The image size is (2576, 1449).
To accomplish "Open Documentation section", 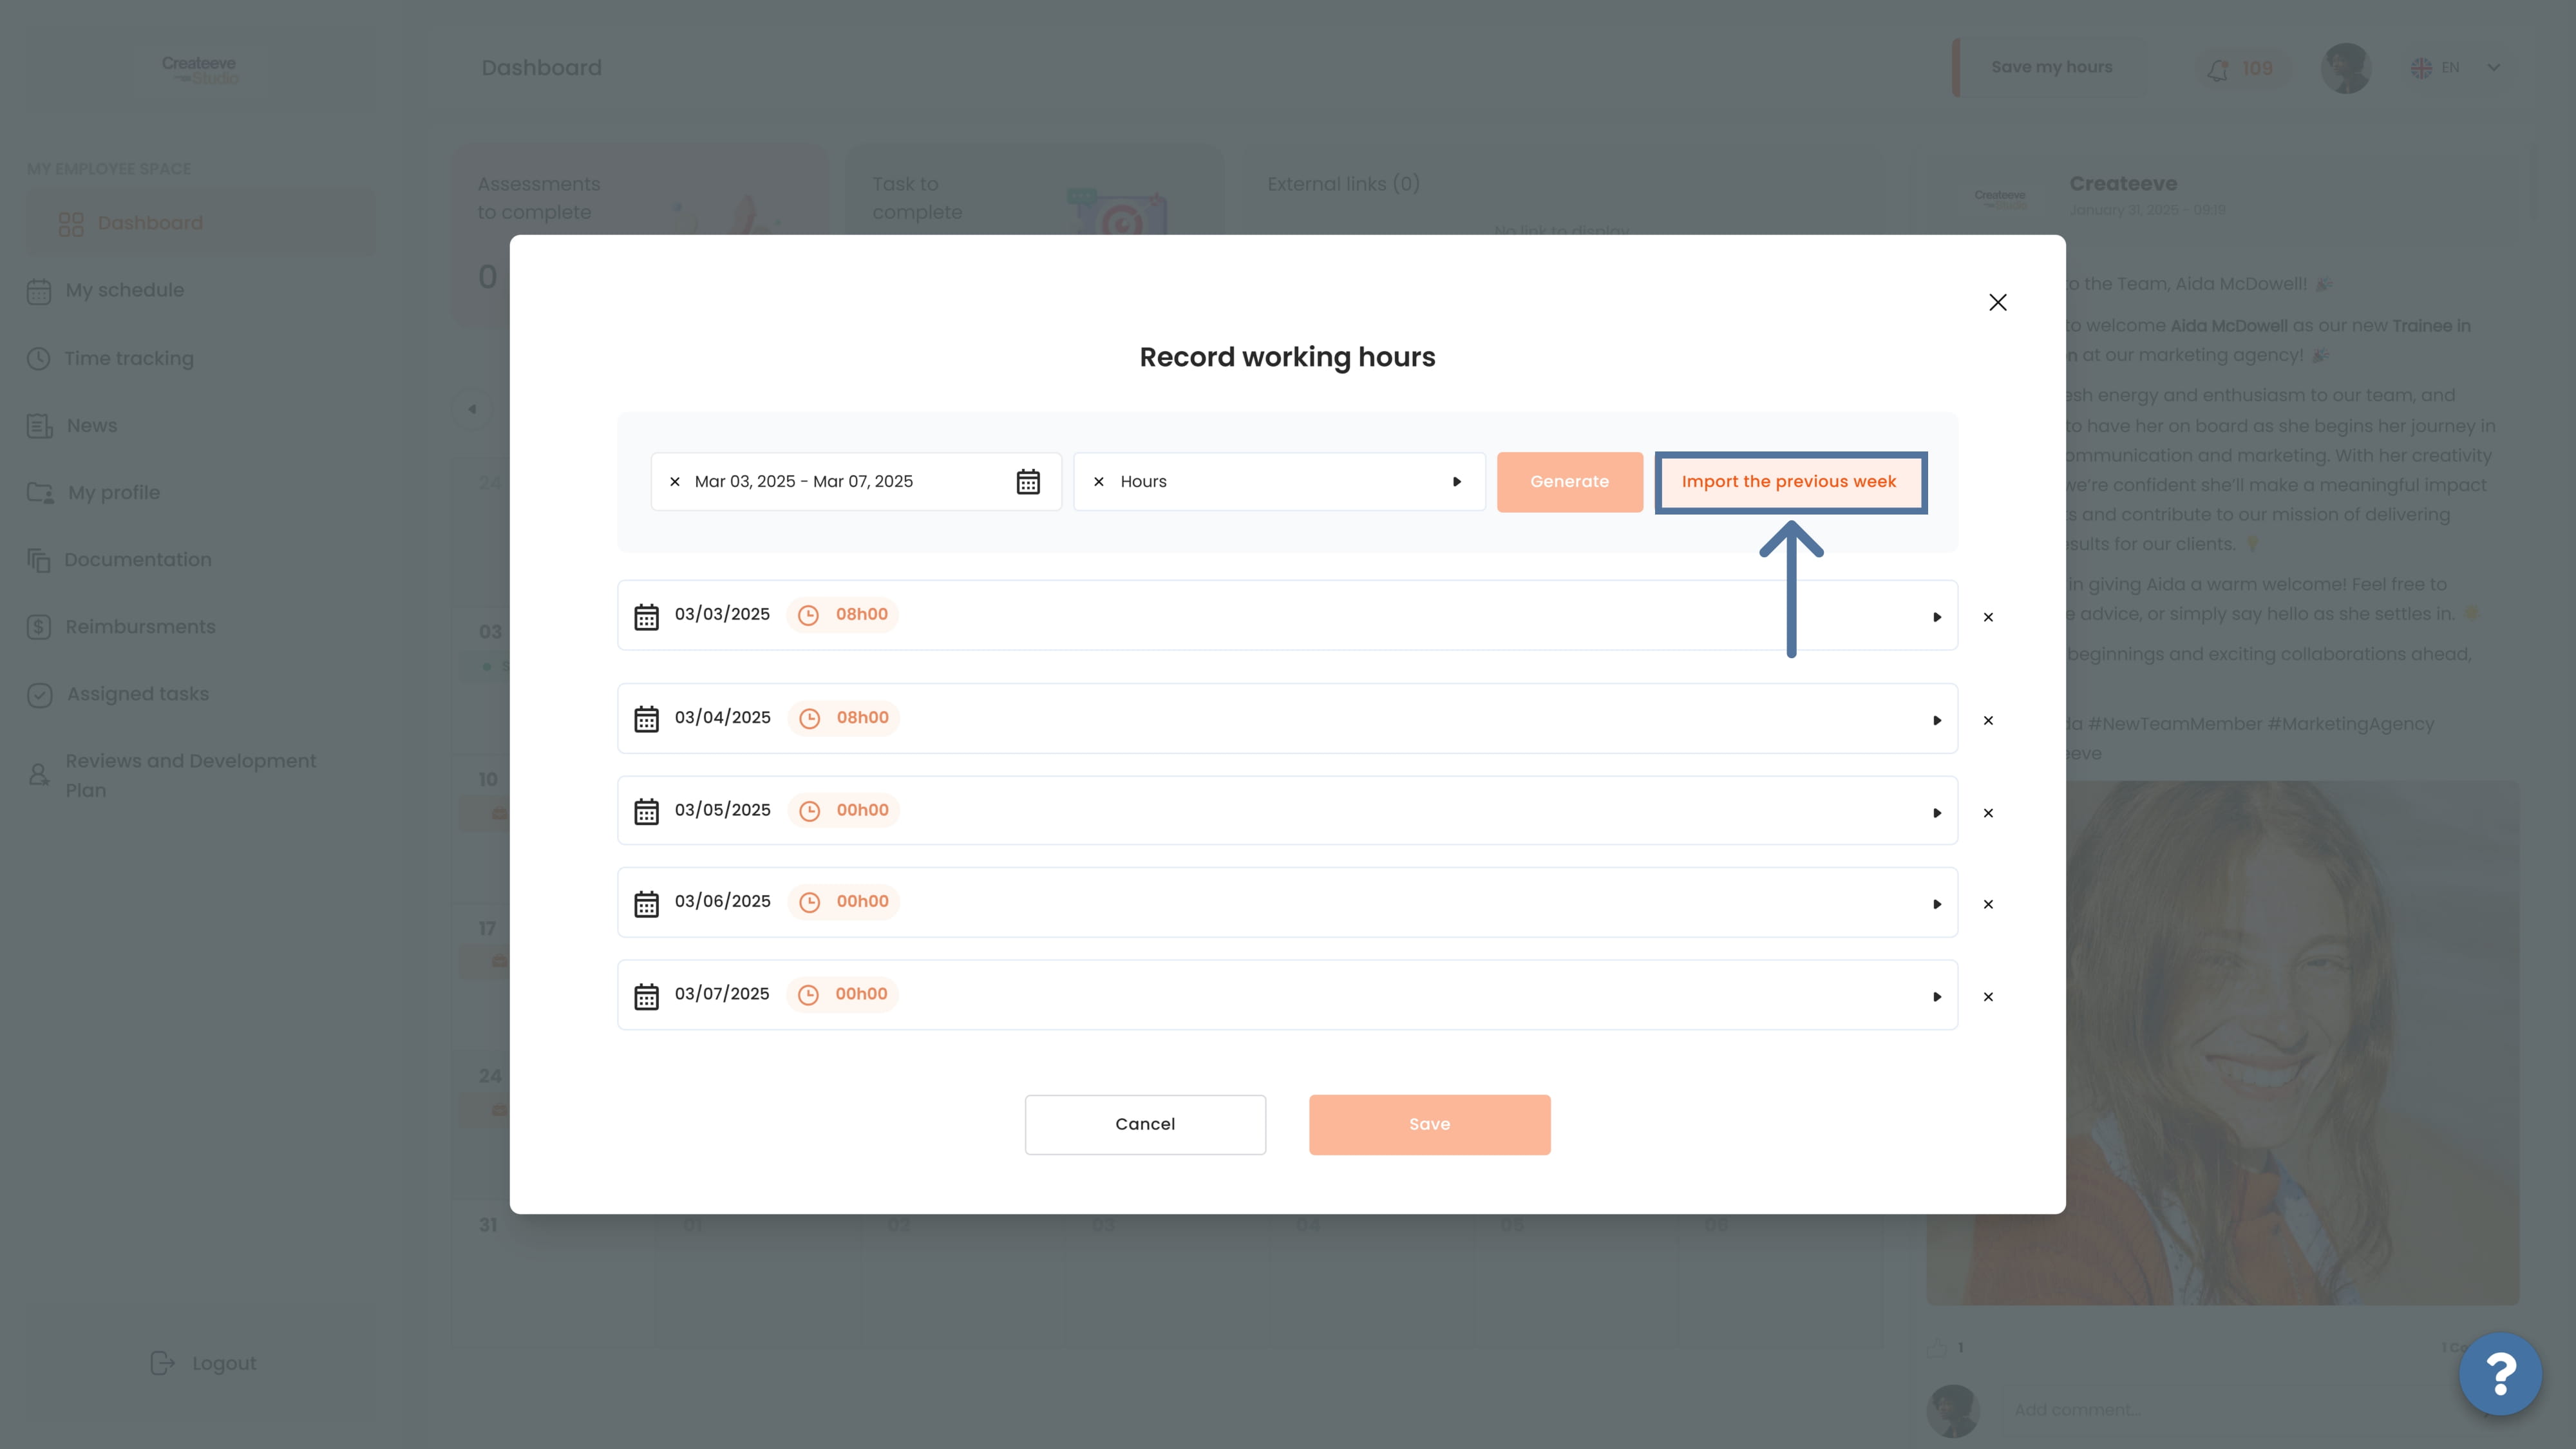I will pos(119,560).
